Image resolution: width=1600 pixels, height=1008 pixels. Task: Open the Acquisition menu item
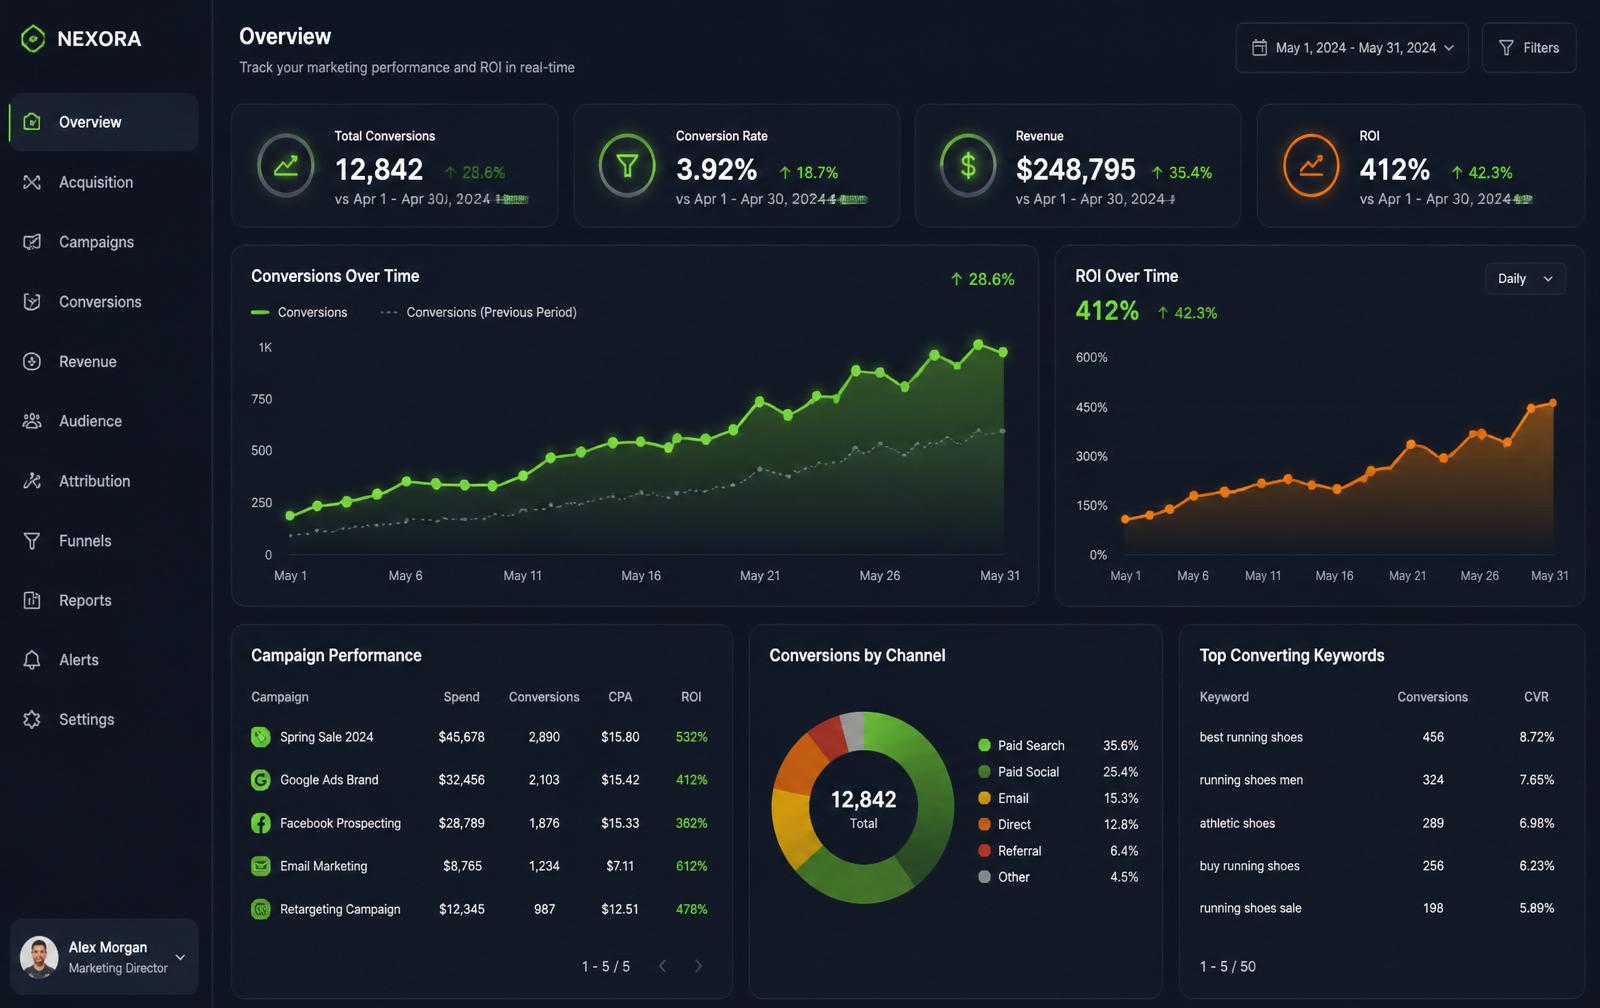click(104, 182)
